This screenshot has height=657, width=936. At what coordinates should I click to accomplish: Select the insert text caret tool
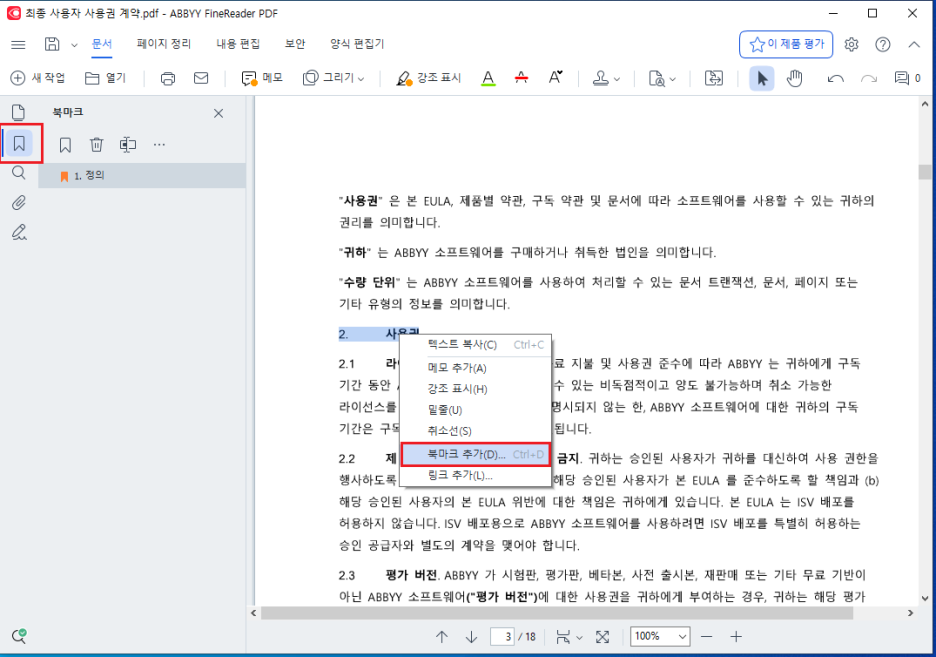[x=555, y=78]
